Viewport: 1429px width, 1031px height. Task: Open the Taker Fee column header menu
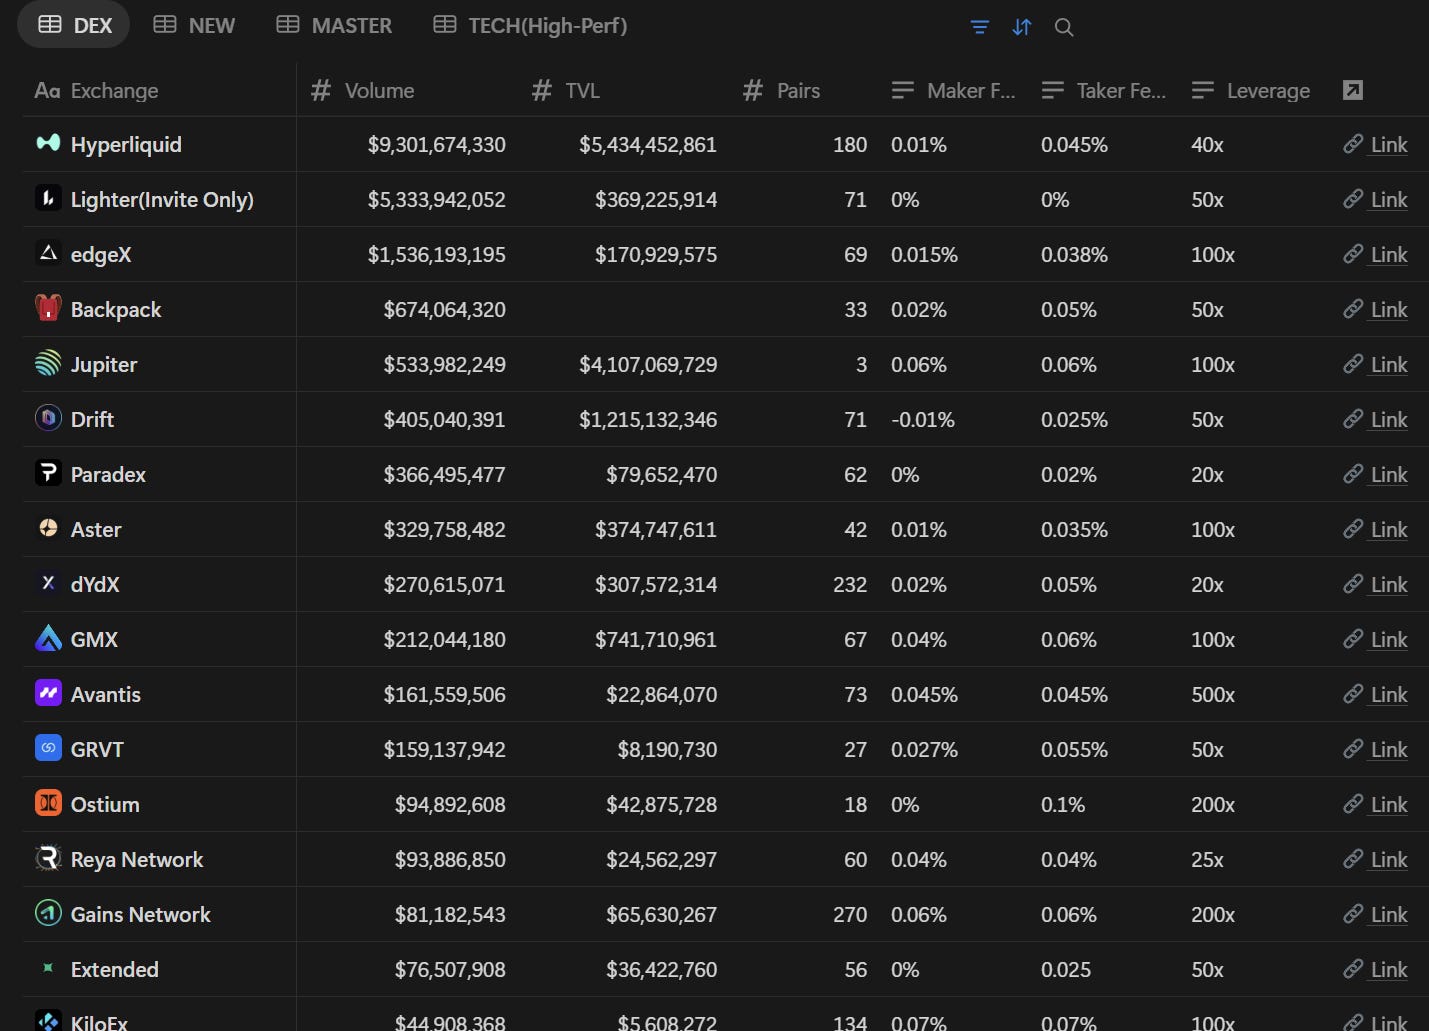pos(1104,90)
